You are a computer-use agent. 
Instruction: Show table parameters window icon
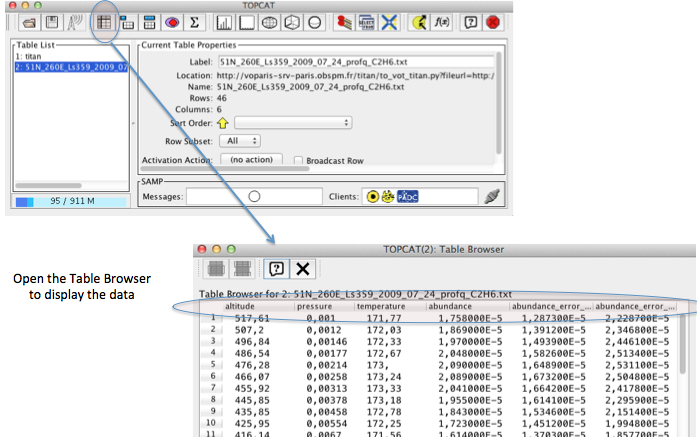point(127,23)
